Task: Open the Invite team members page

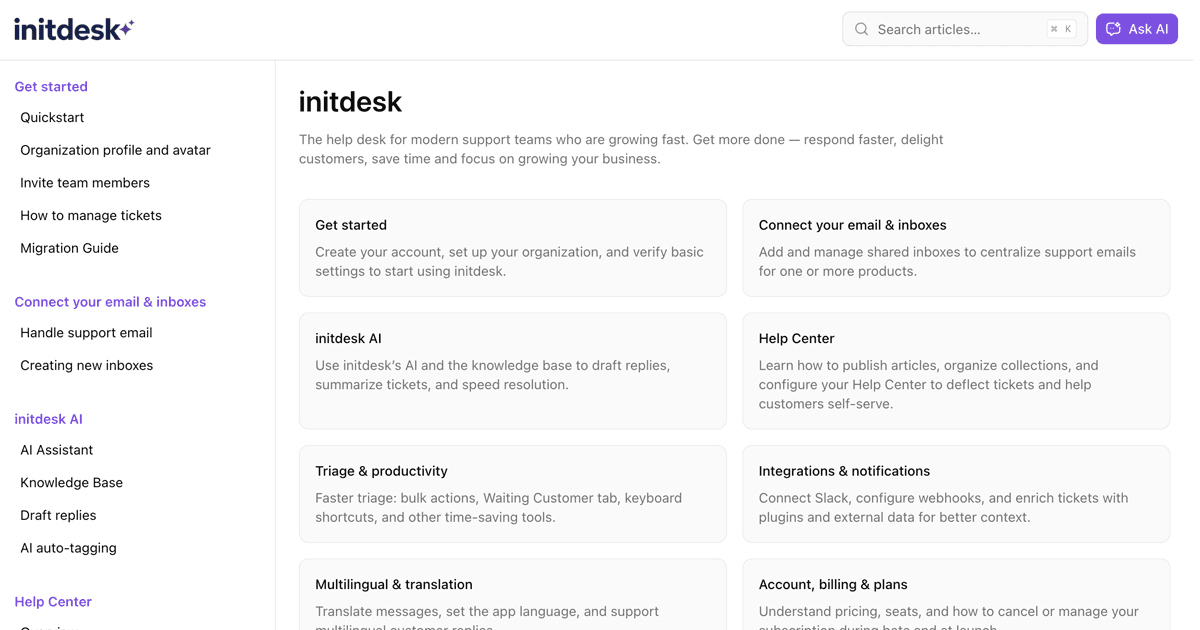Action: click(x=85, y=182)
